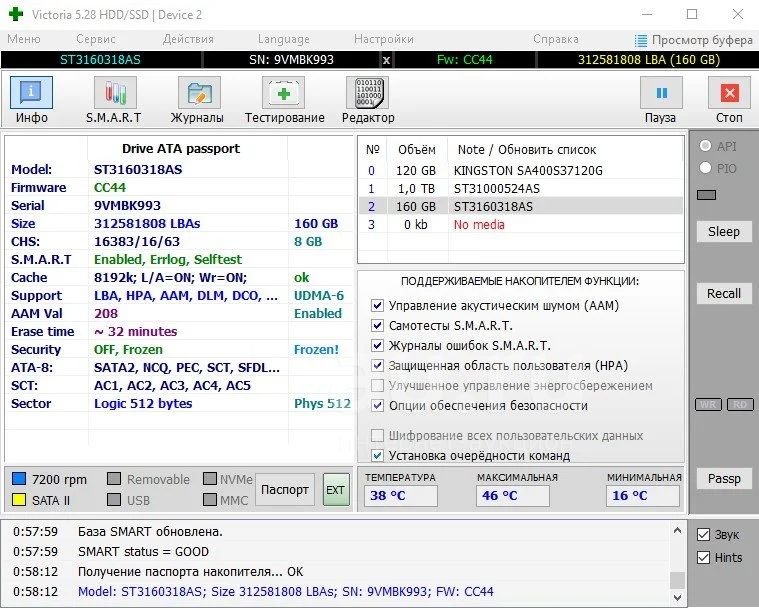Image resolution: width=759 pixels, height=608 pixels.
Task: Click the Просмотр буфера list icon
Action: tap(640, 41)
